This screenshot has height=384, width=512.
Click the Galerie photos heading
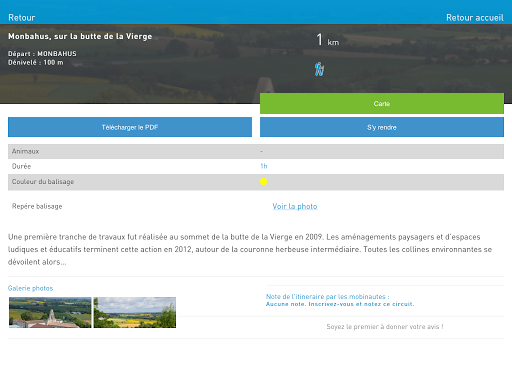point(30,288)
